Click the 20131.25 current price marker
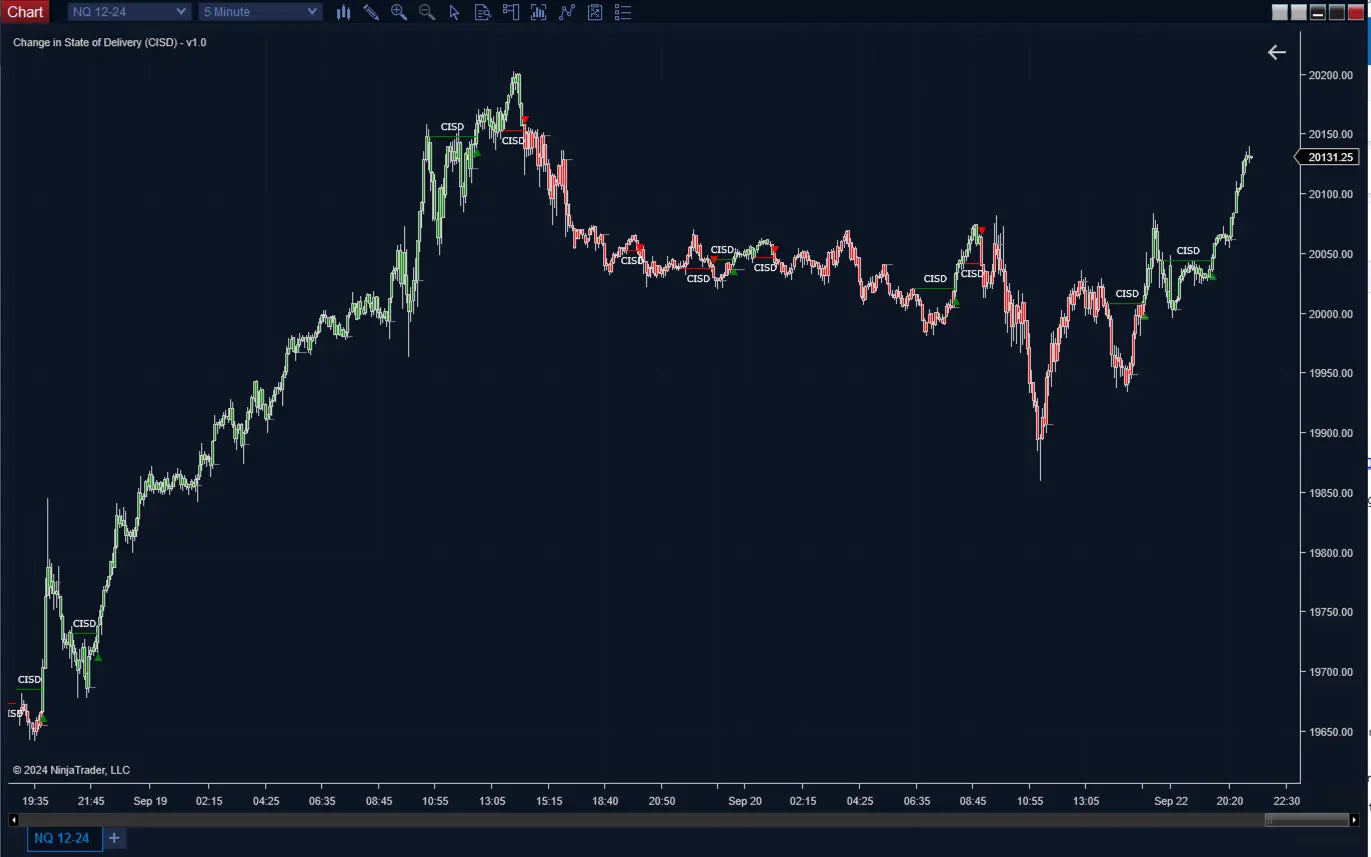The image size is (1371, 857). 1329,157
